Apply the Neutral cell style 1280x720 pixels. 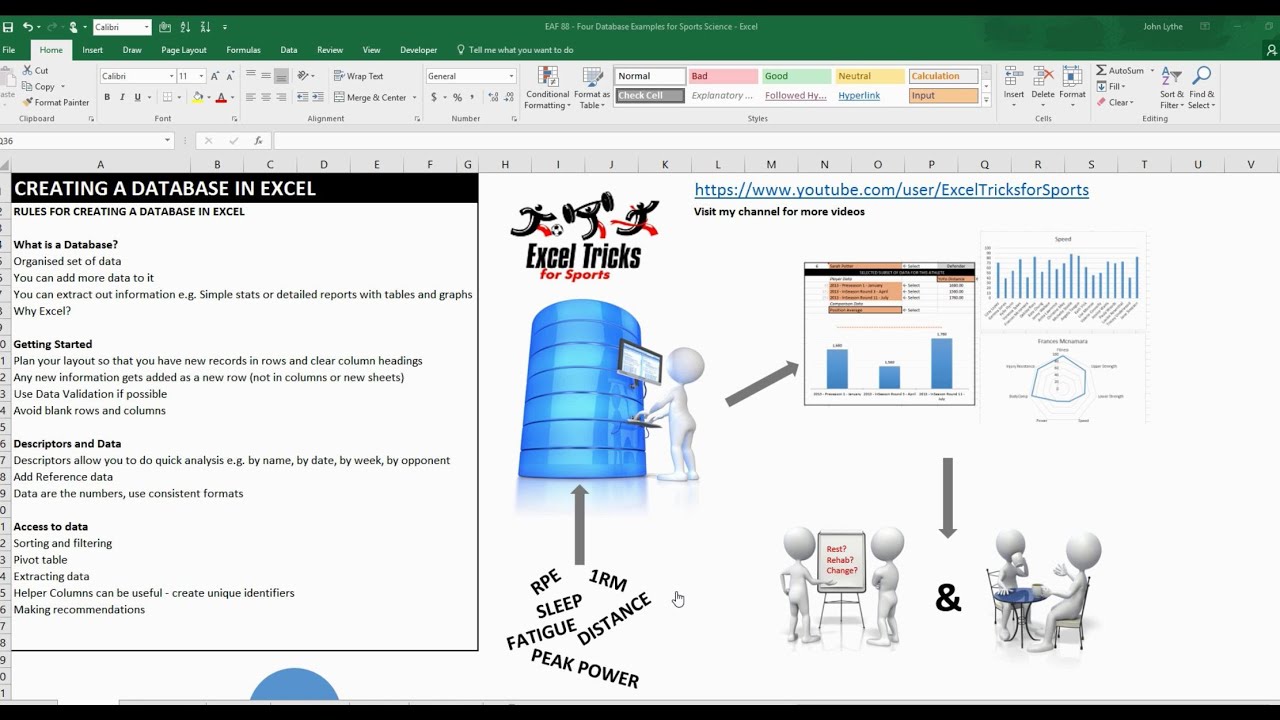[870, 76]
